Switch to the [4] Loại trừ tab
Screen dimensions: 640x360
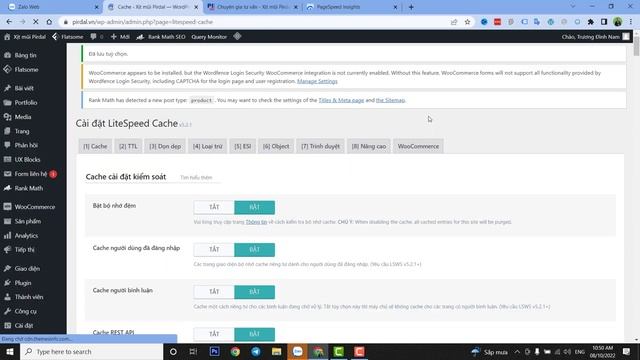coord(207,146)
